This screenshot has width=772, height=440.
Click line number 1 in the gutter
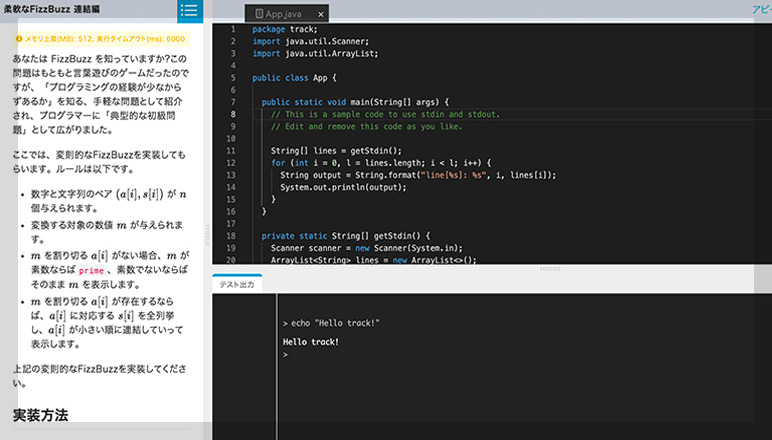(232, 30)
